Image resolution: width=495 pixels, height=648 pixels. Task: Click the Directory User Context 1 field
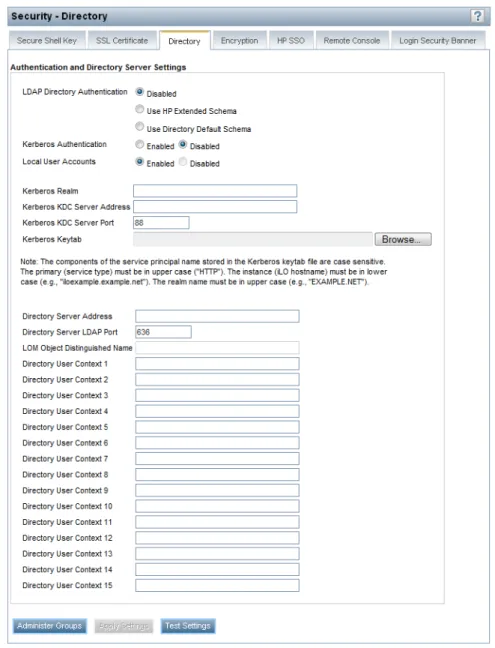click(x=217, y=364)
